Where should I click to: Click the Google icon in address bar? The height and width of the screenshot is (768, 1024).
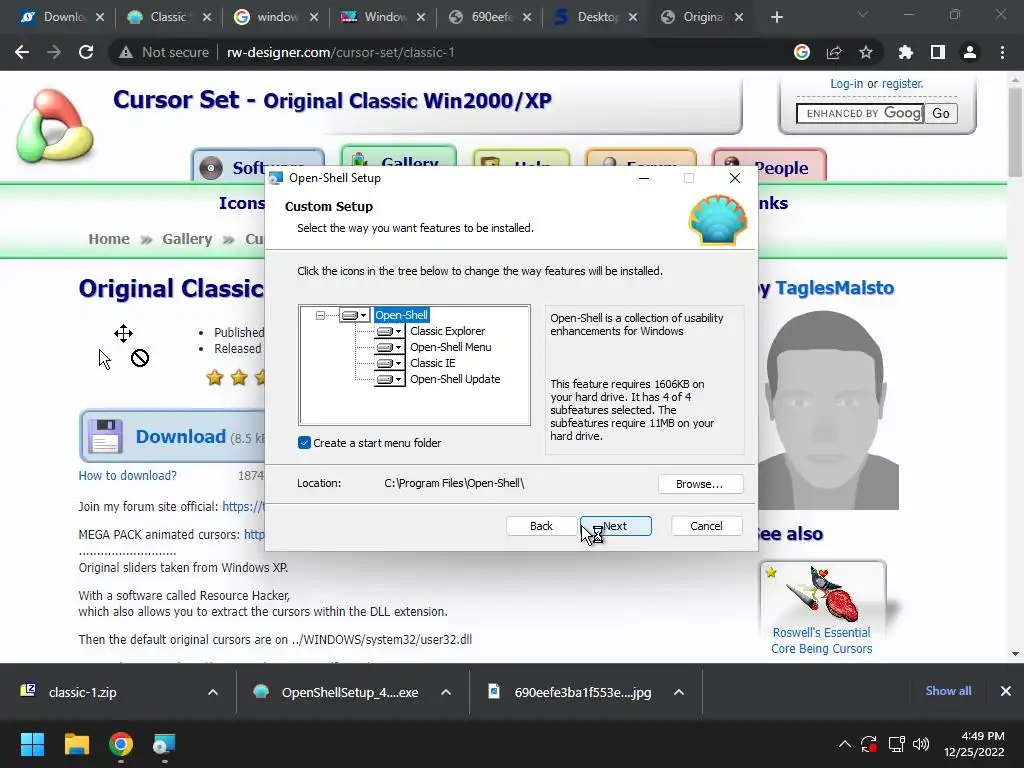point(802,52)
